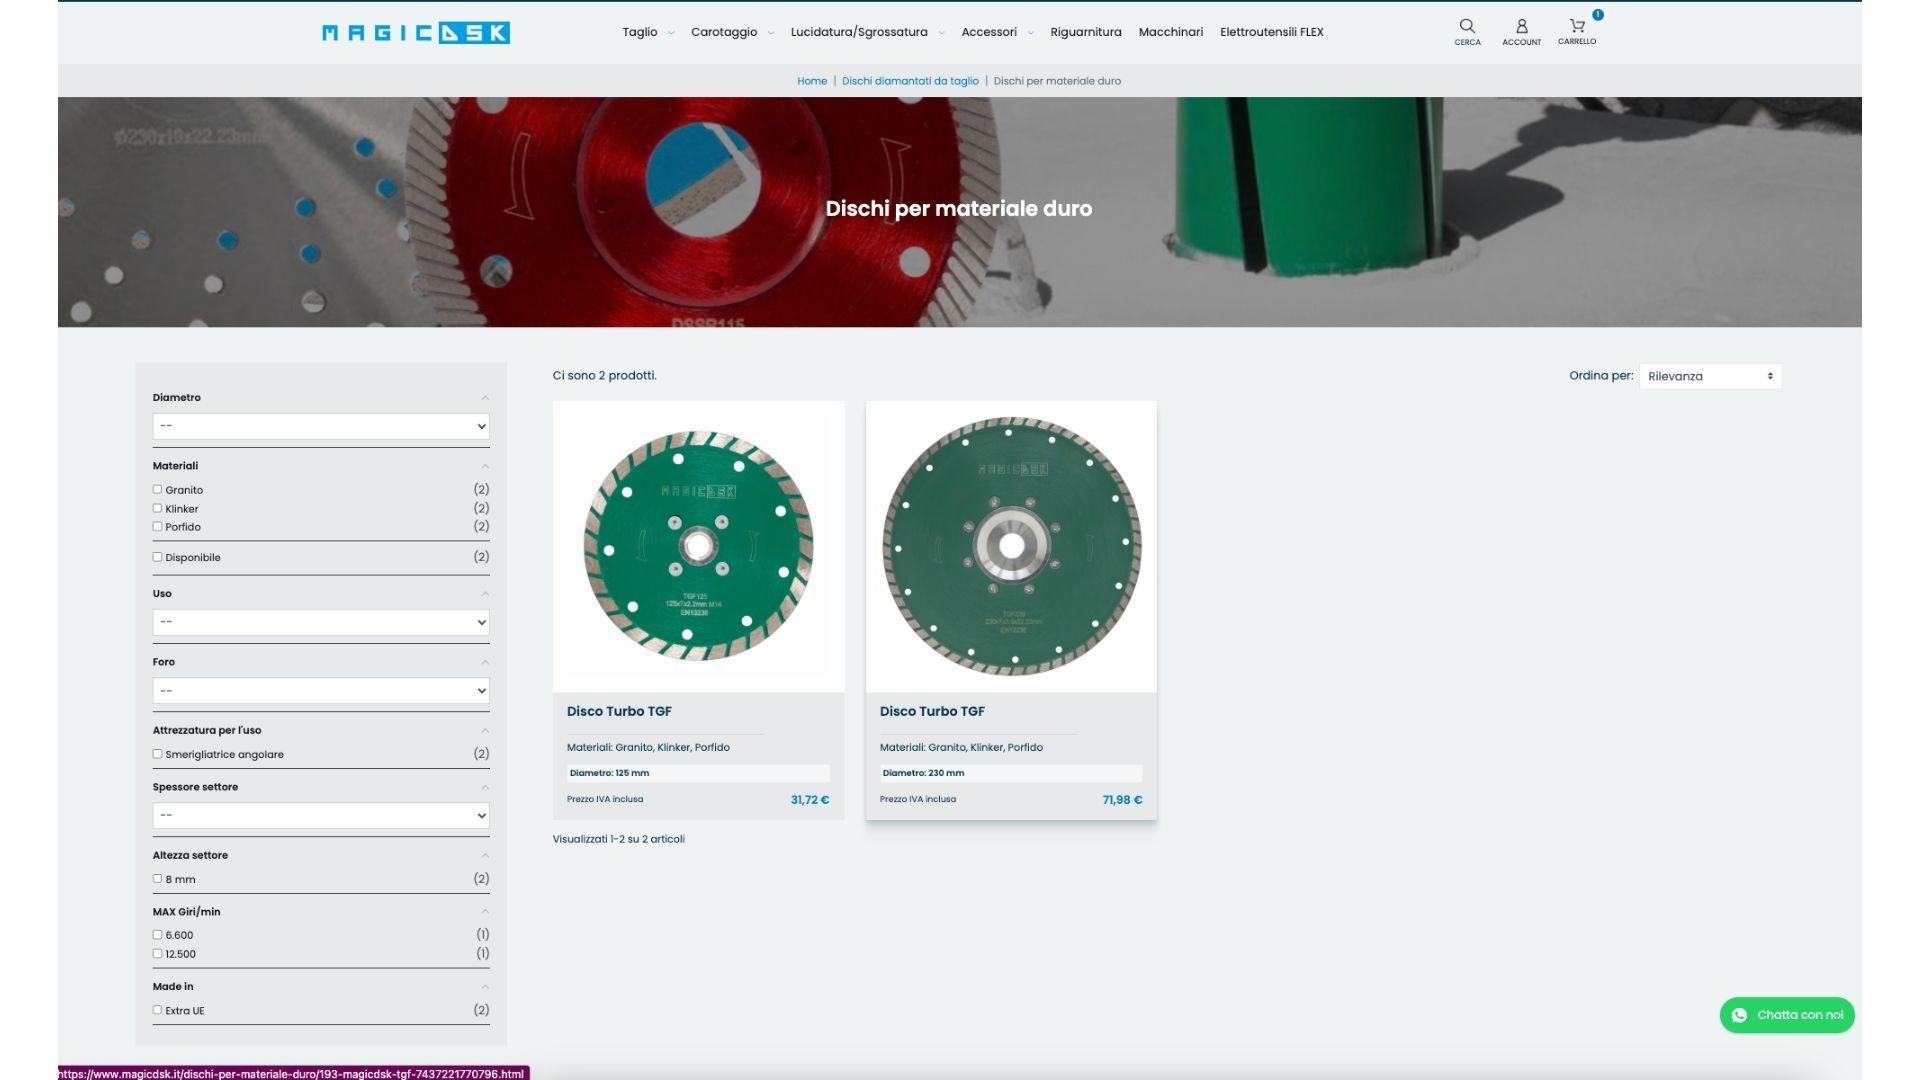Collapse the Diametro filter section arrow
The image size is (1920, 1080).
[485, 398]
